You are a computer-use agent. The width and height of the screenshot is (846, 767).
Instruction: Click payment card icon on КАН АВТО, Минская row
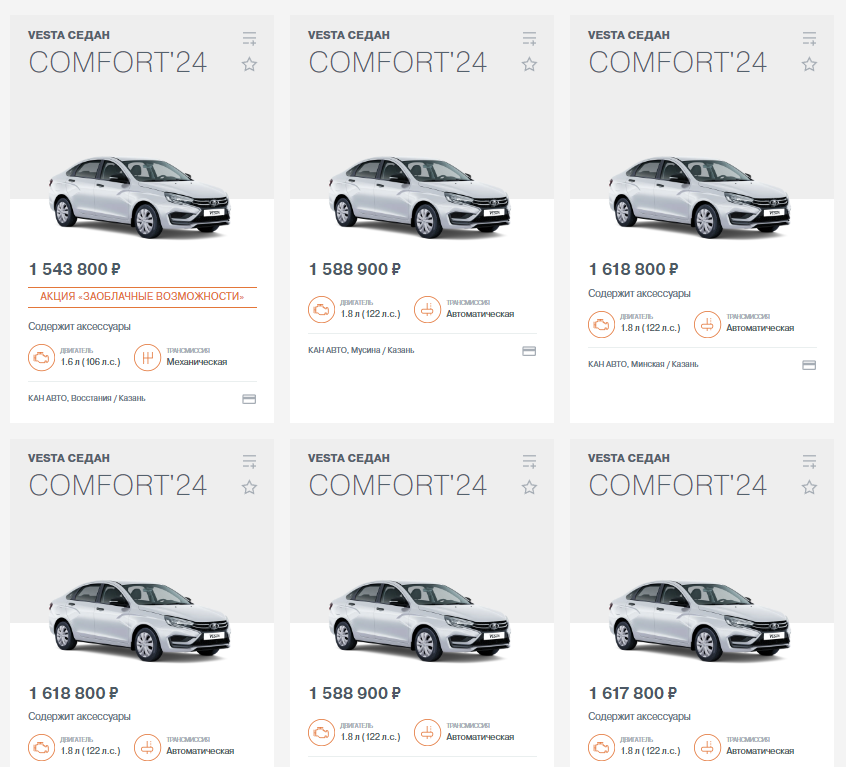809,365
